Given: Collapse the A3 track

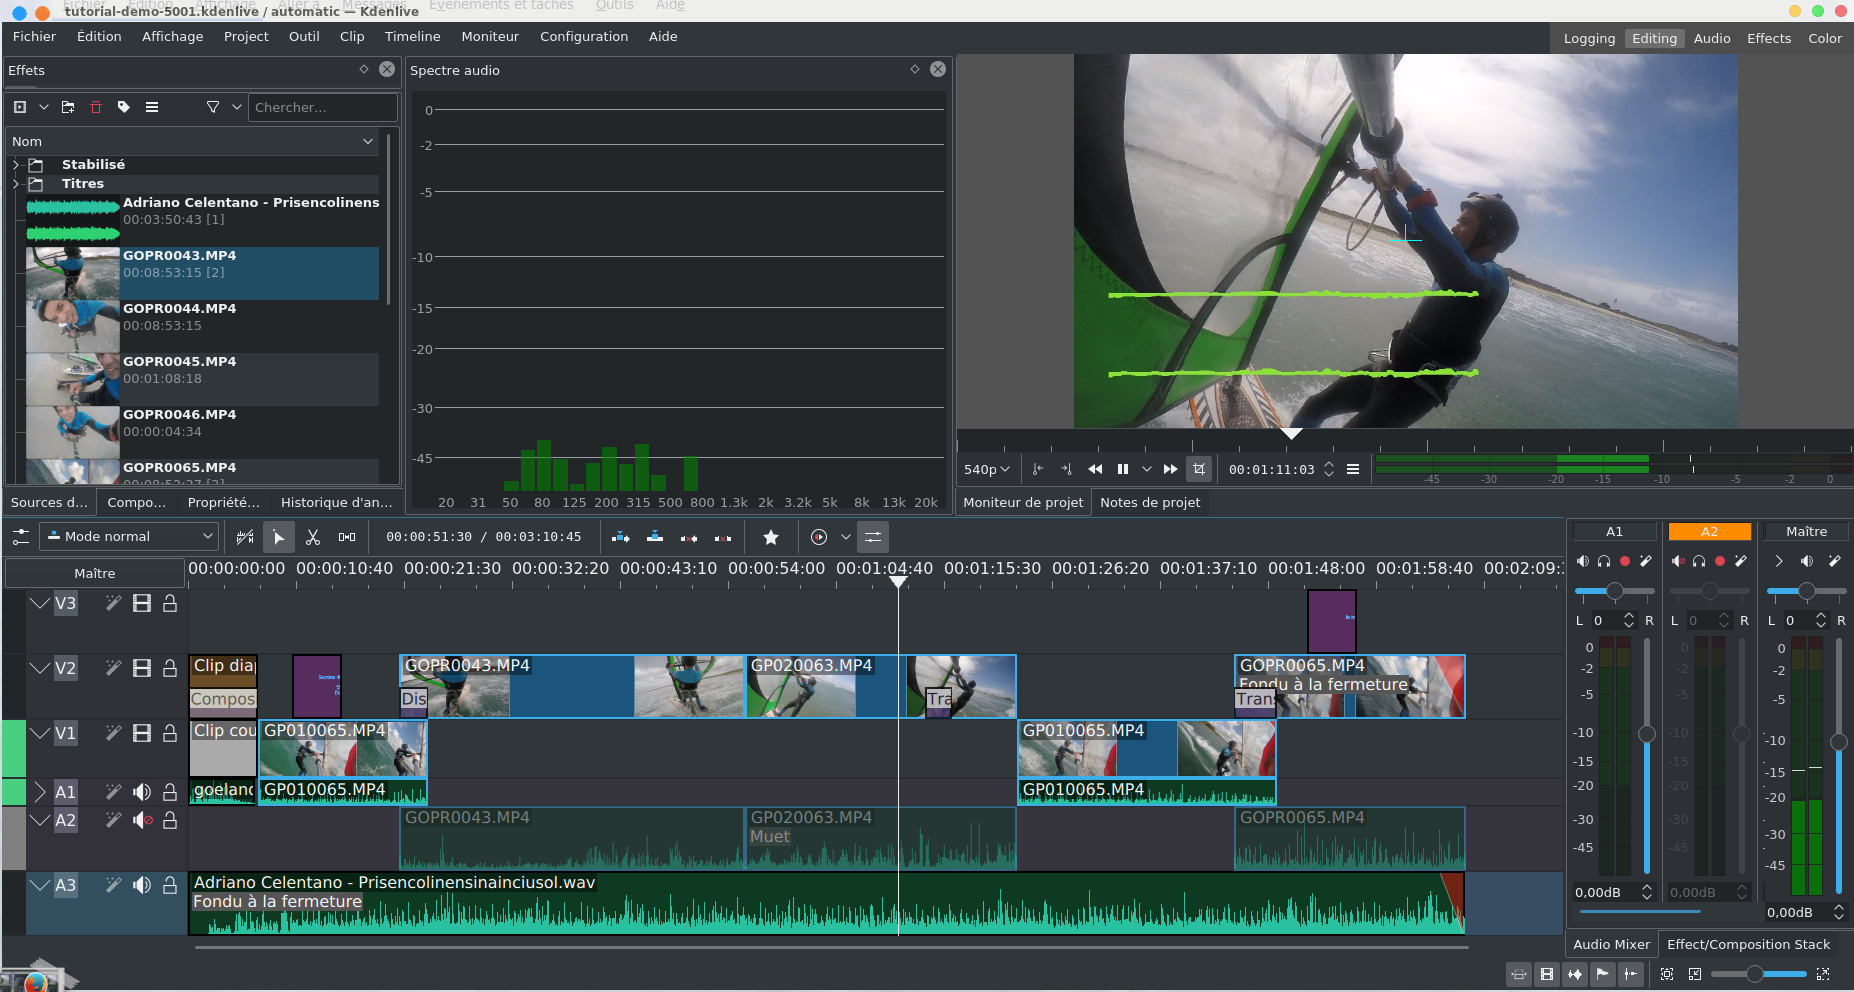Looking at the screenshot, I should click(x=40, y=885).
